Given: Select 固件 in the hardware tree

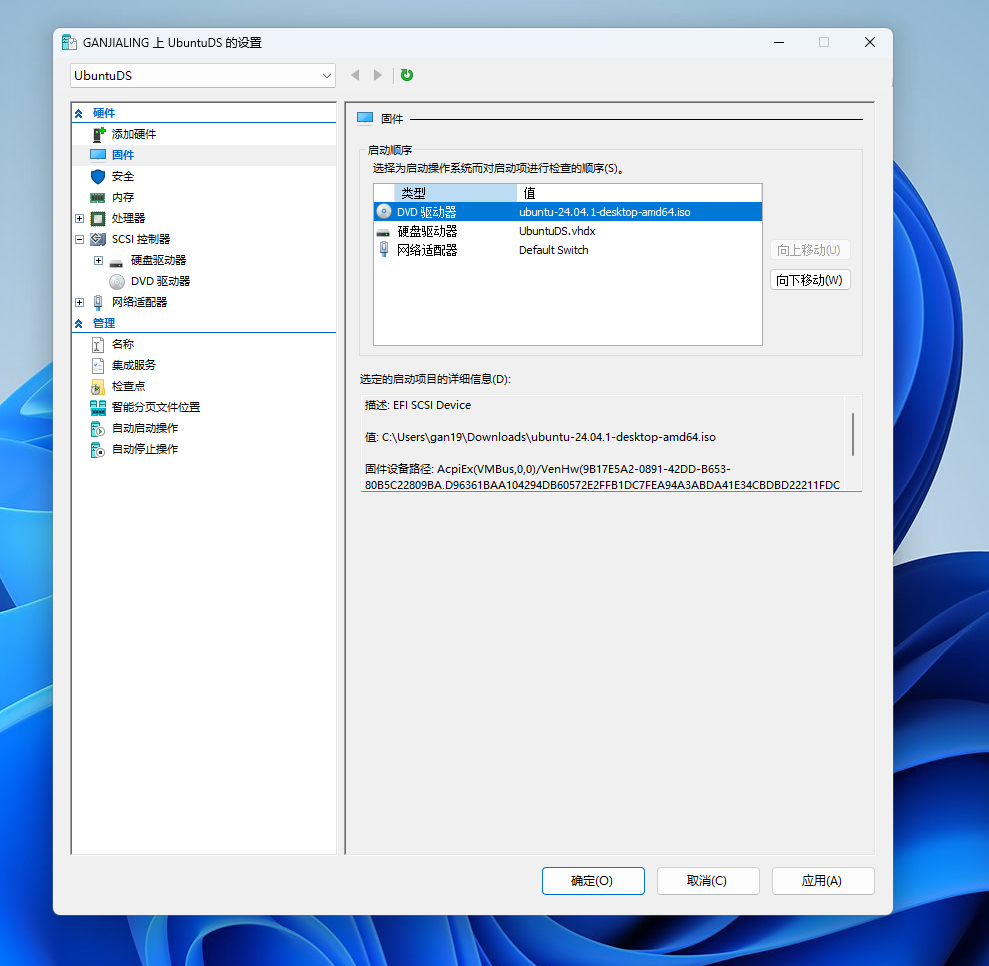Looking at the screenshot, I should (123, 155).
